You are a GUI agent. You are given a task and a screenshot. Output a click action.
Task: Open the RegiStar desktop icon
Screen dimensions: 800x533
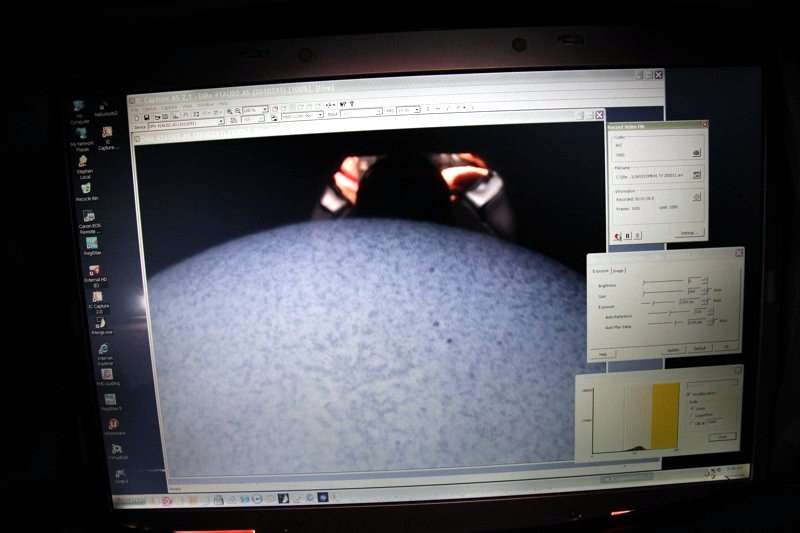pyautogui.click(x=92, y=246)
